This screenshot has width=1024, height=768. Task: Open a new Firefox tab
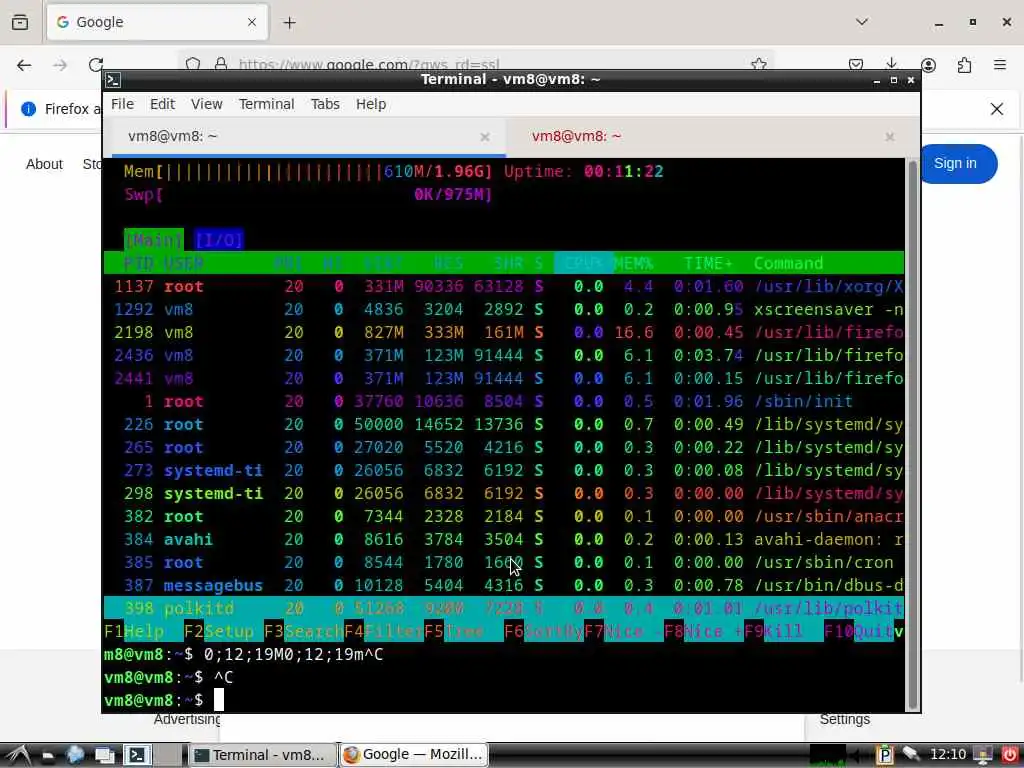[x=289, y=23]
